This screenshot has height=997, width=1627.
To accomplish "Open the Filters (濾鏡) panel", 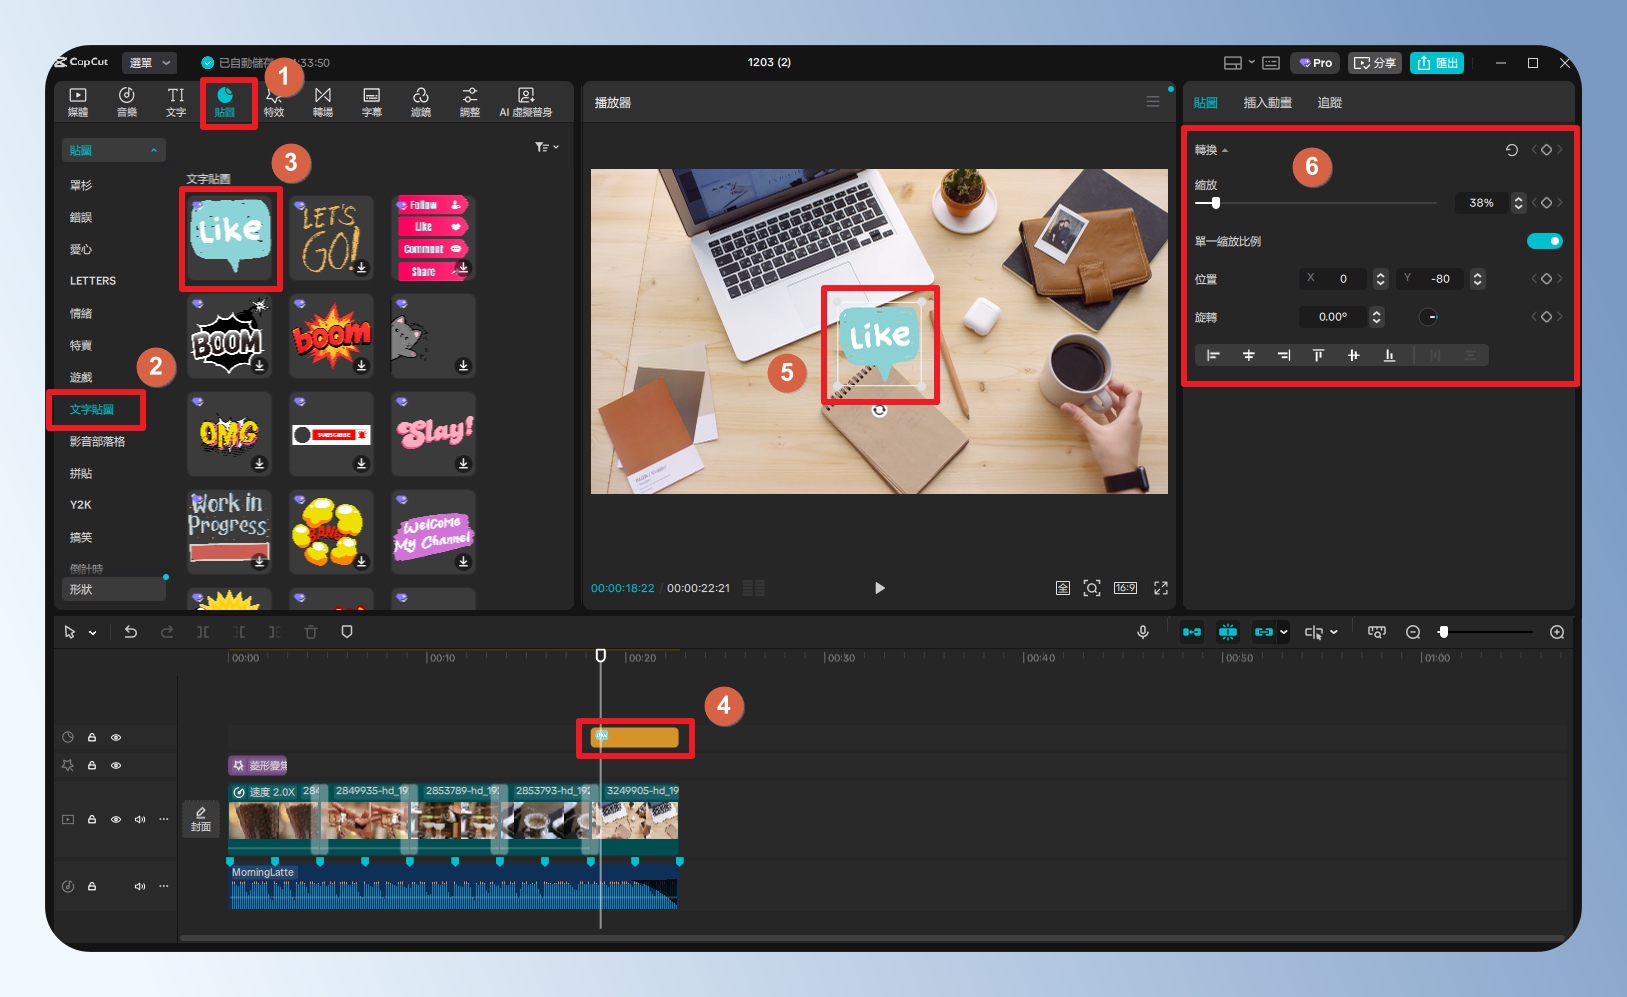I will coord(420,101).
